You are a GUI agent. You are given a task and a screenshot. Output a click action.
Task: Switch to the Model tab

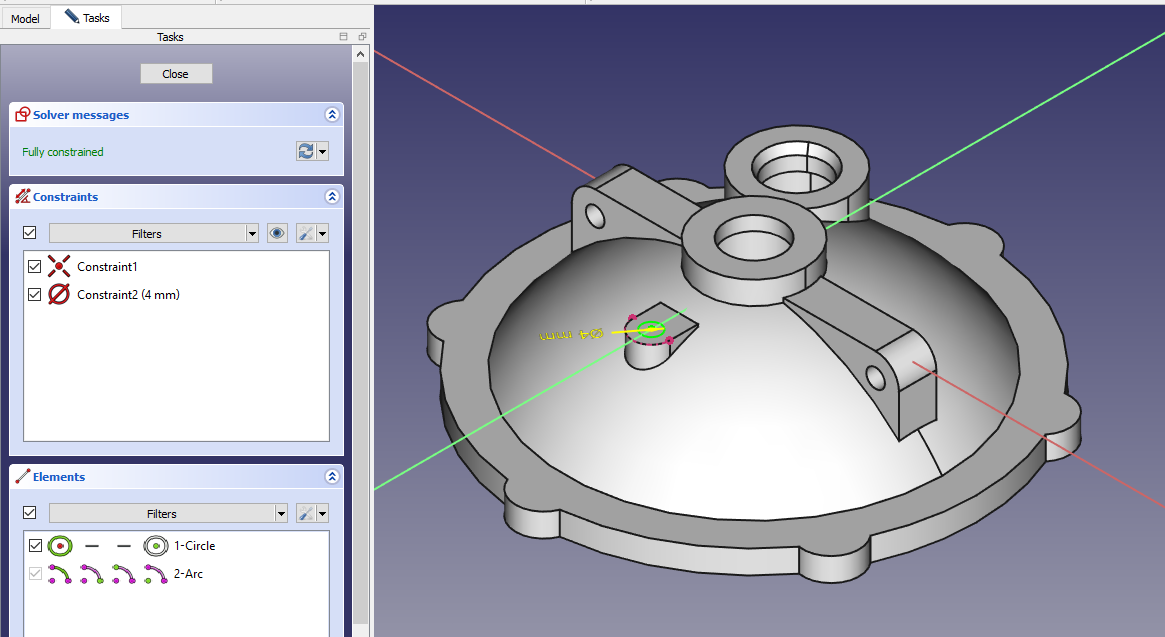[25, 18]
